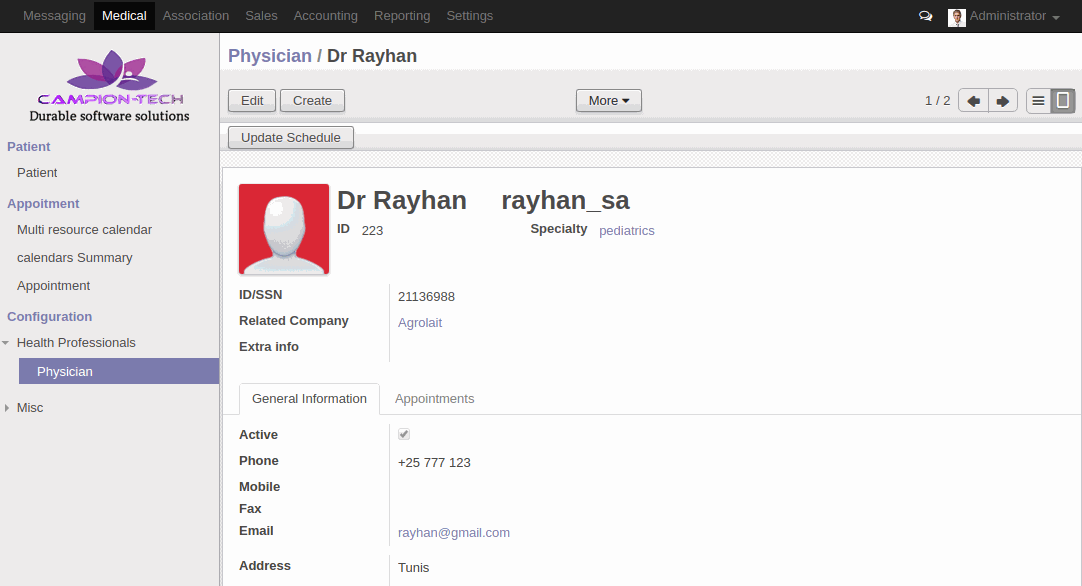Open the More dropdown menu
This screenshot has width=1082, height=586.
click(x=609, y=101)
